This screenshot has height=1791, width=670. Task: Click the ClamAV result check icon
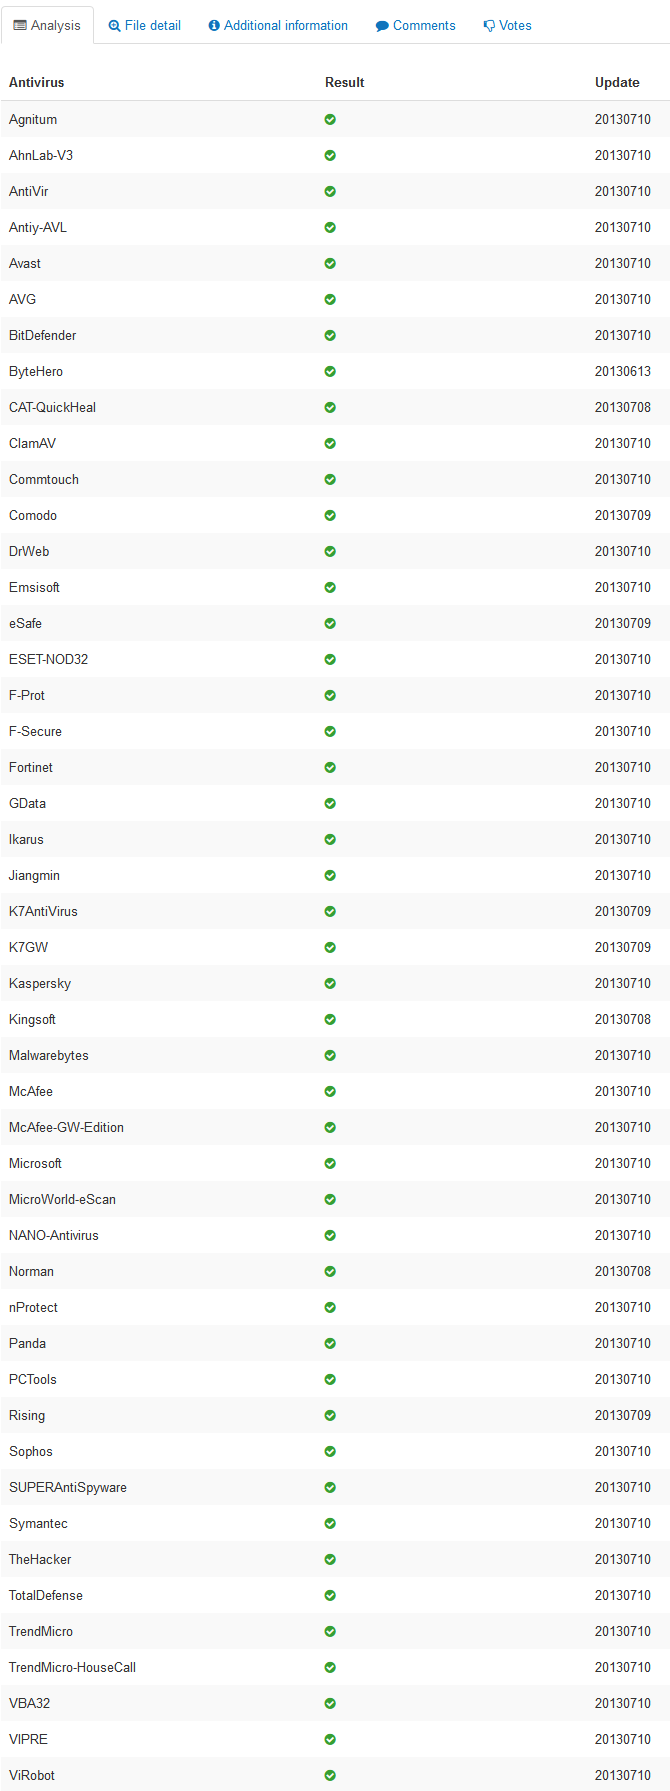coord(330,444)
